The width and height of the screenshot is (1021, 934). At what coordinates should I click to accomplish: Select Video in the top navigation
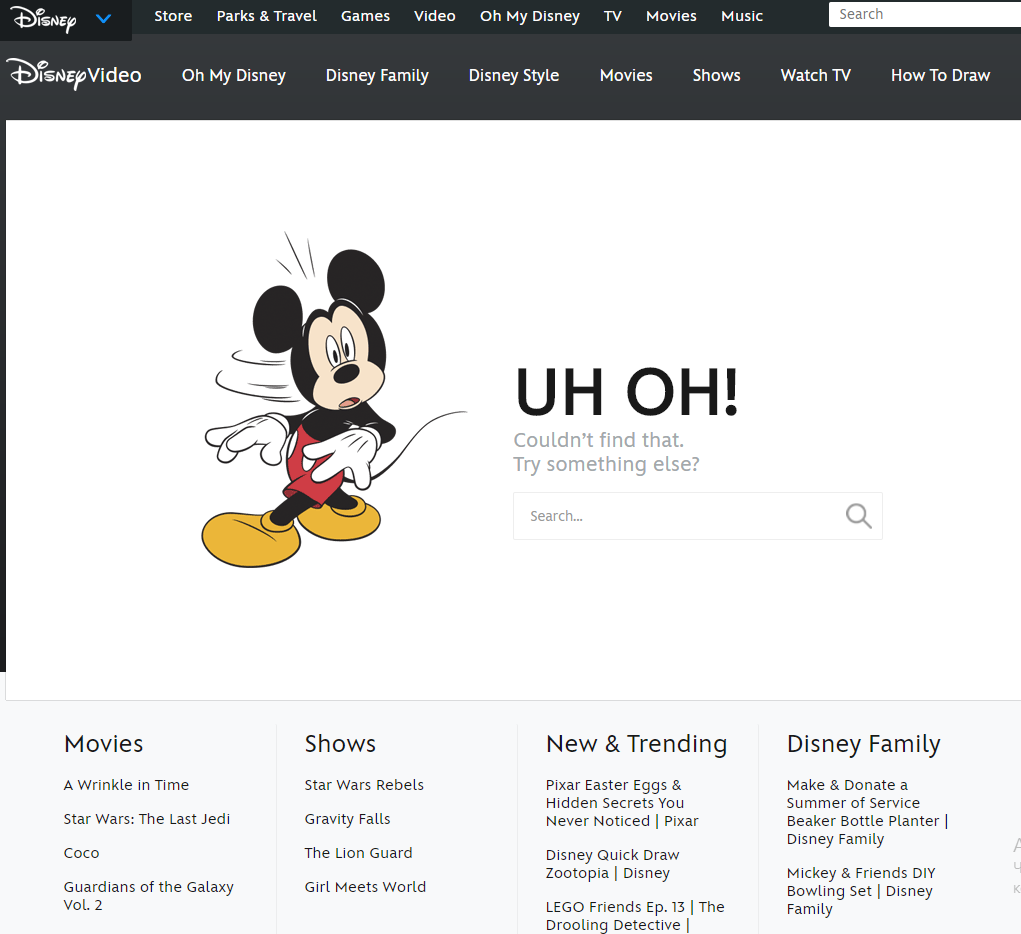click(x=435, y=16)
